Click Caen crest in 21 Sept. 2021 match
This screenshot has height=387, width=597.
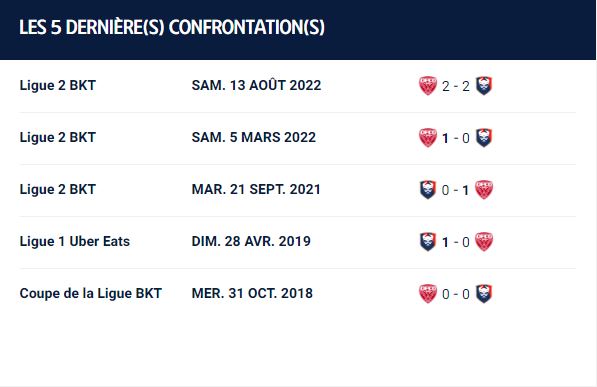tap(428, 190)
